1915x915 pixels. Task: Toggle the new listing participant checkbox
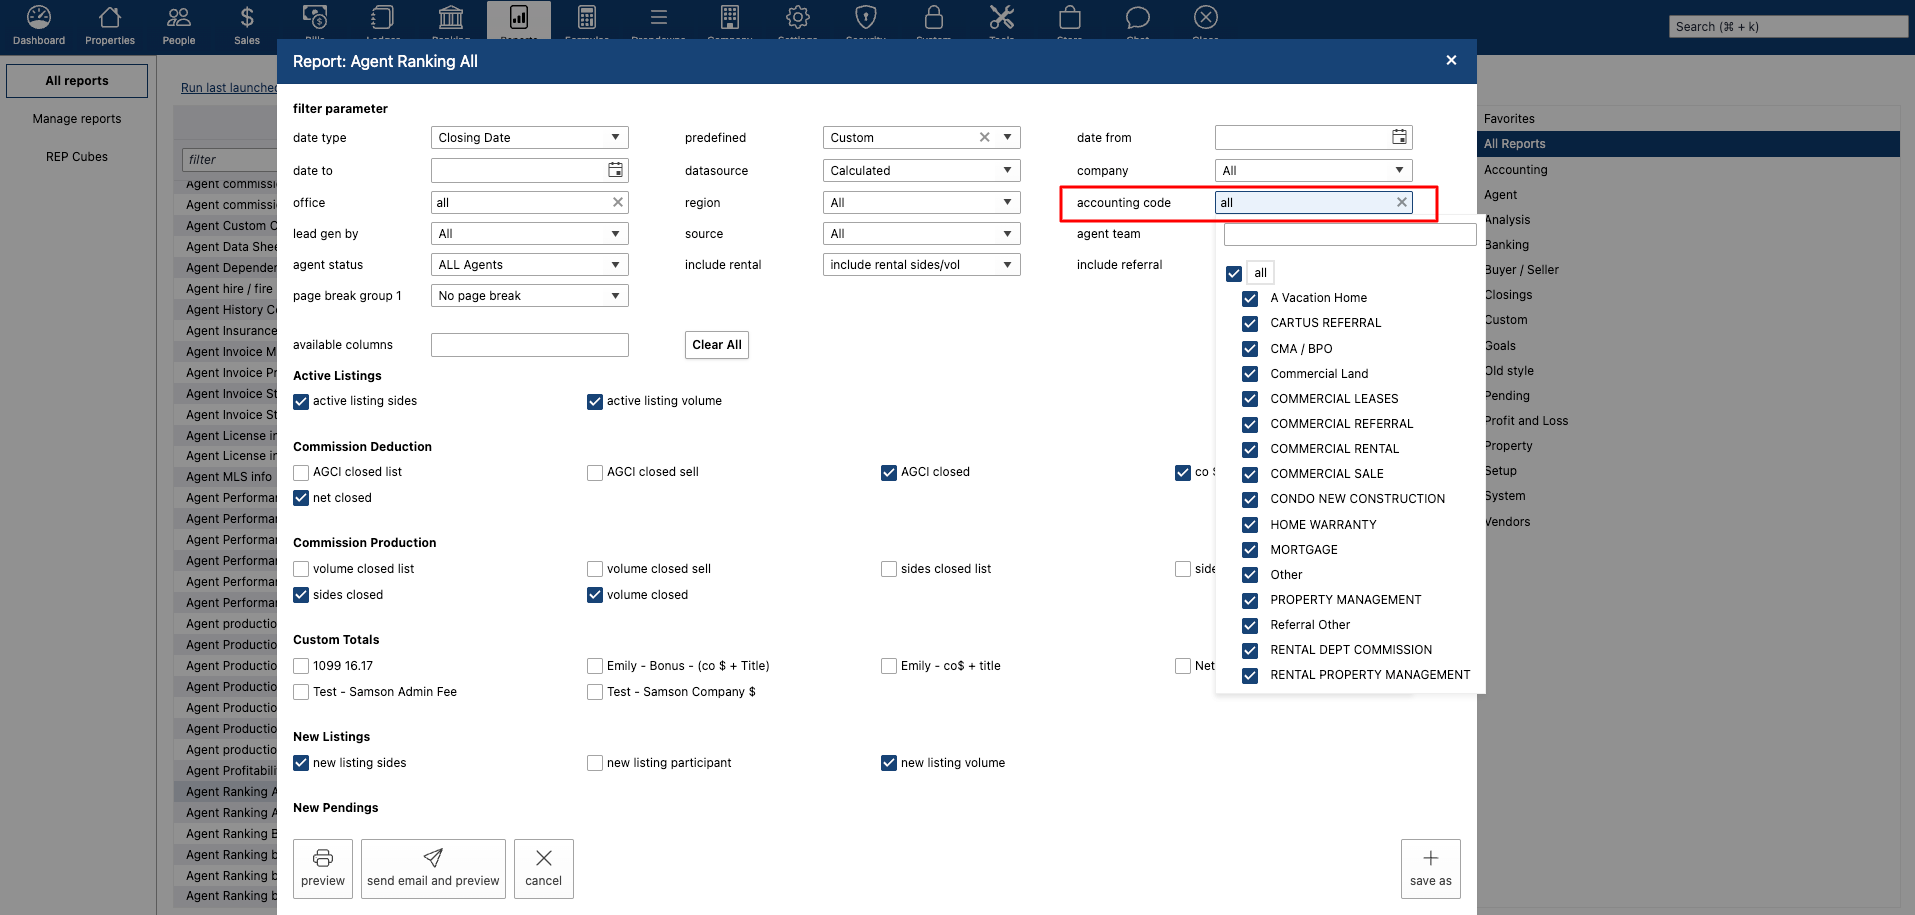(595, 763)
